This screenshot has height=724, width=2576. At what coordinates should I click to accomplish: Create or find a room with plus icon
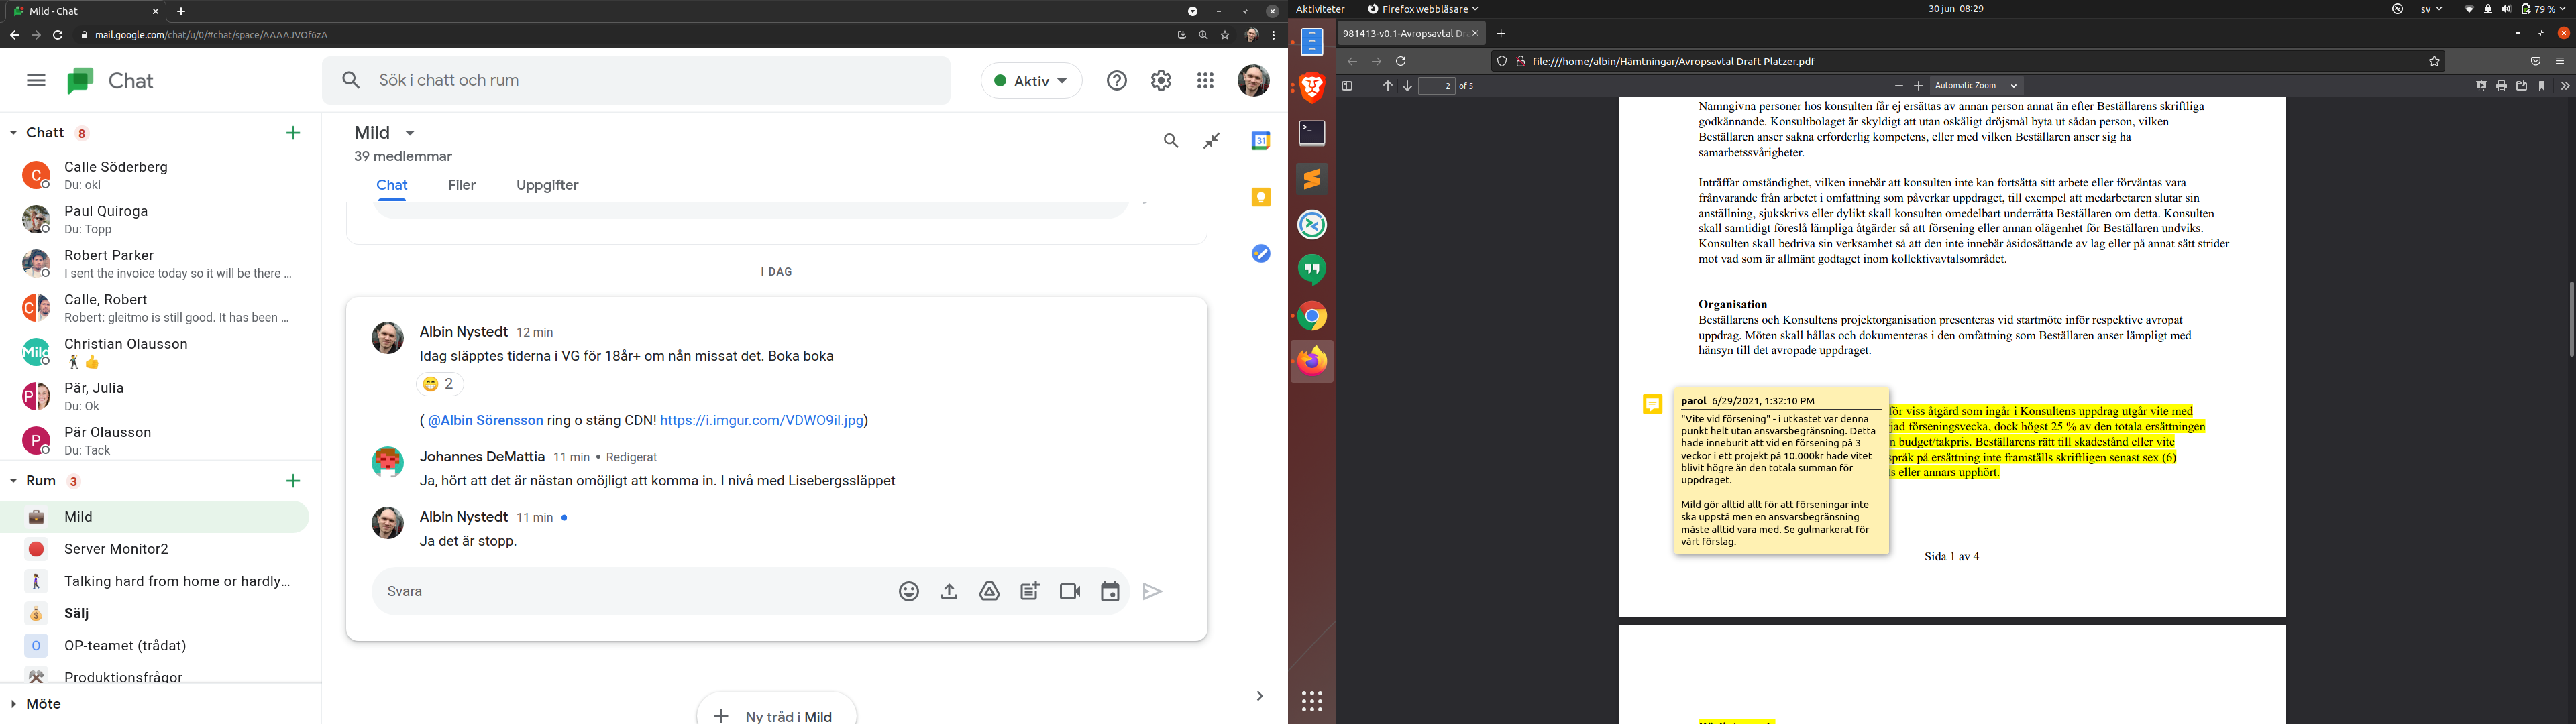(293, 481)
